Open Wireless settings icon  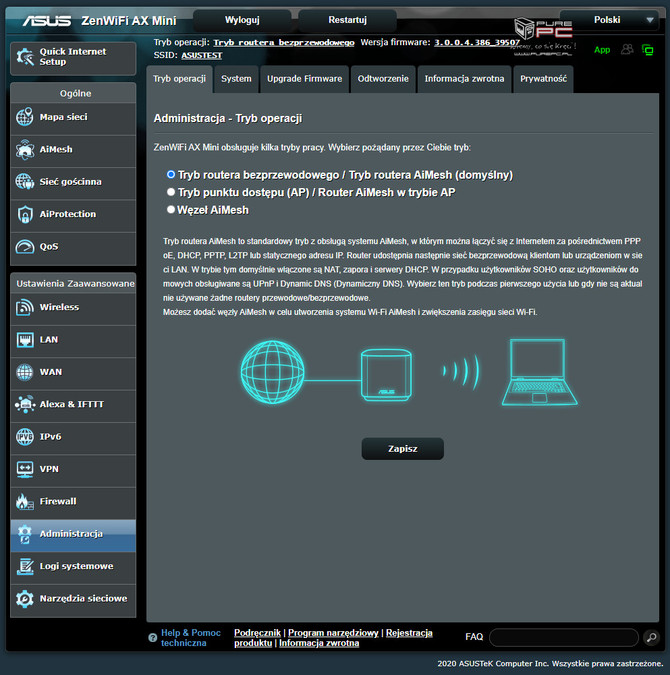[25, 307]
